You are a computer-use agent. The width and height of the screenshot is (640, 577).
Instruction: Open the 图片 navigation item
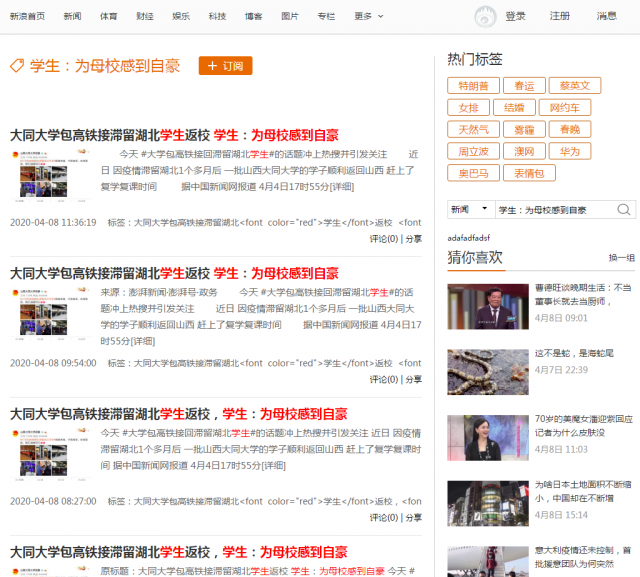(x=290, y=16)
